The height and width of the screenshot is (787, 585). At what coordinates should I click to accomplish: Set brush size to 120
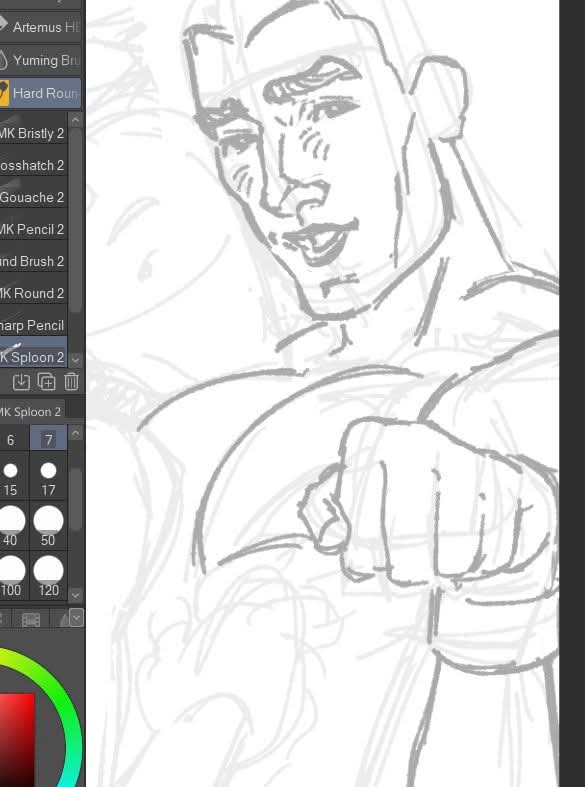pos(48,576)
